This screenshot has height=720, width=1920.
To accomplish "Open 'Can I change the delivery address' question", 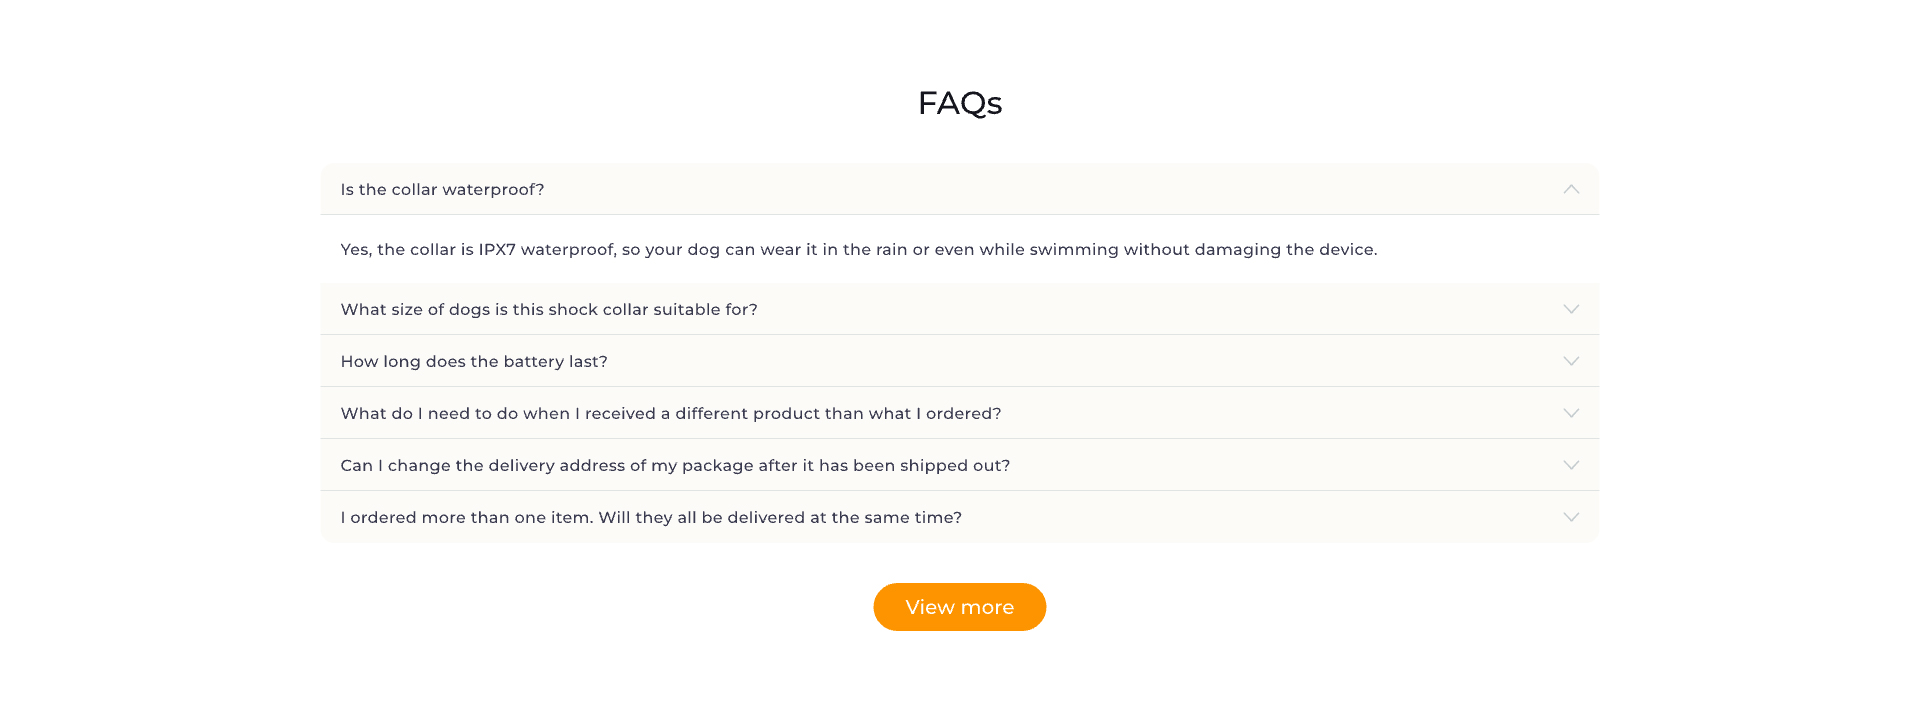I will tap(675, 466).
